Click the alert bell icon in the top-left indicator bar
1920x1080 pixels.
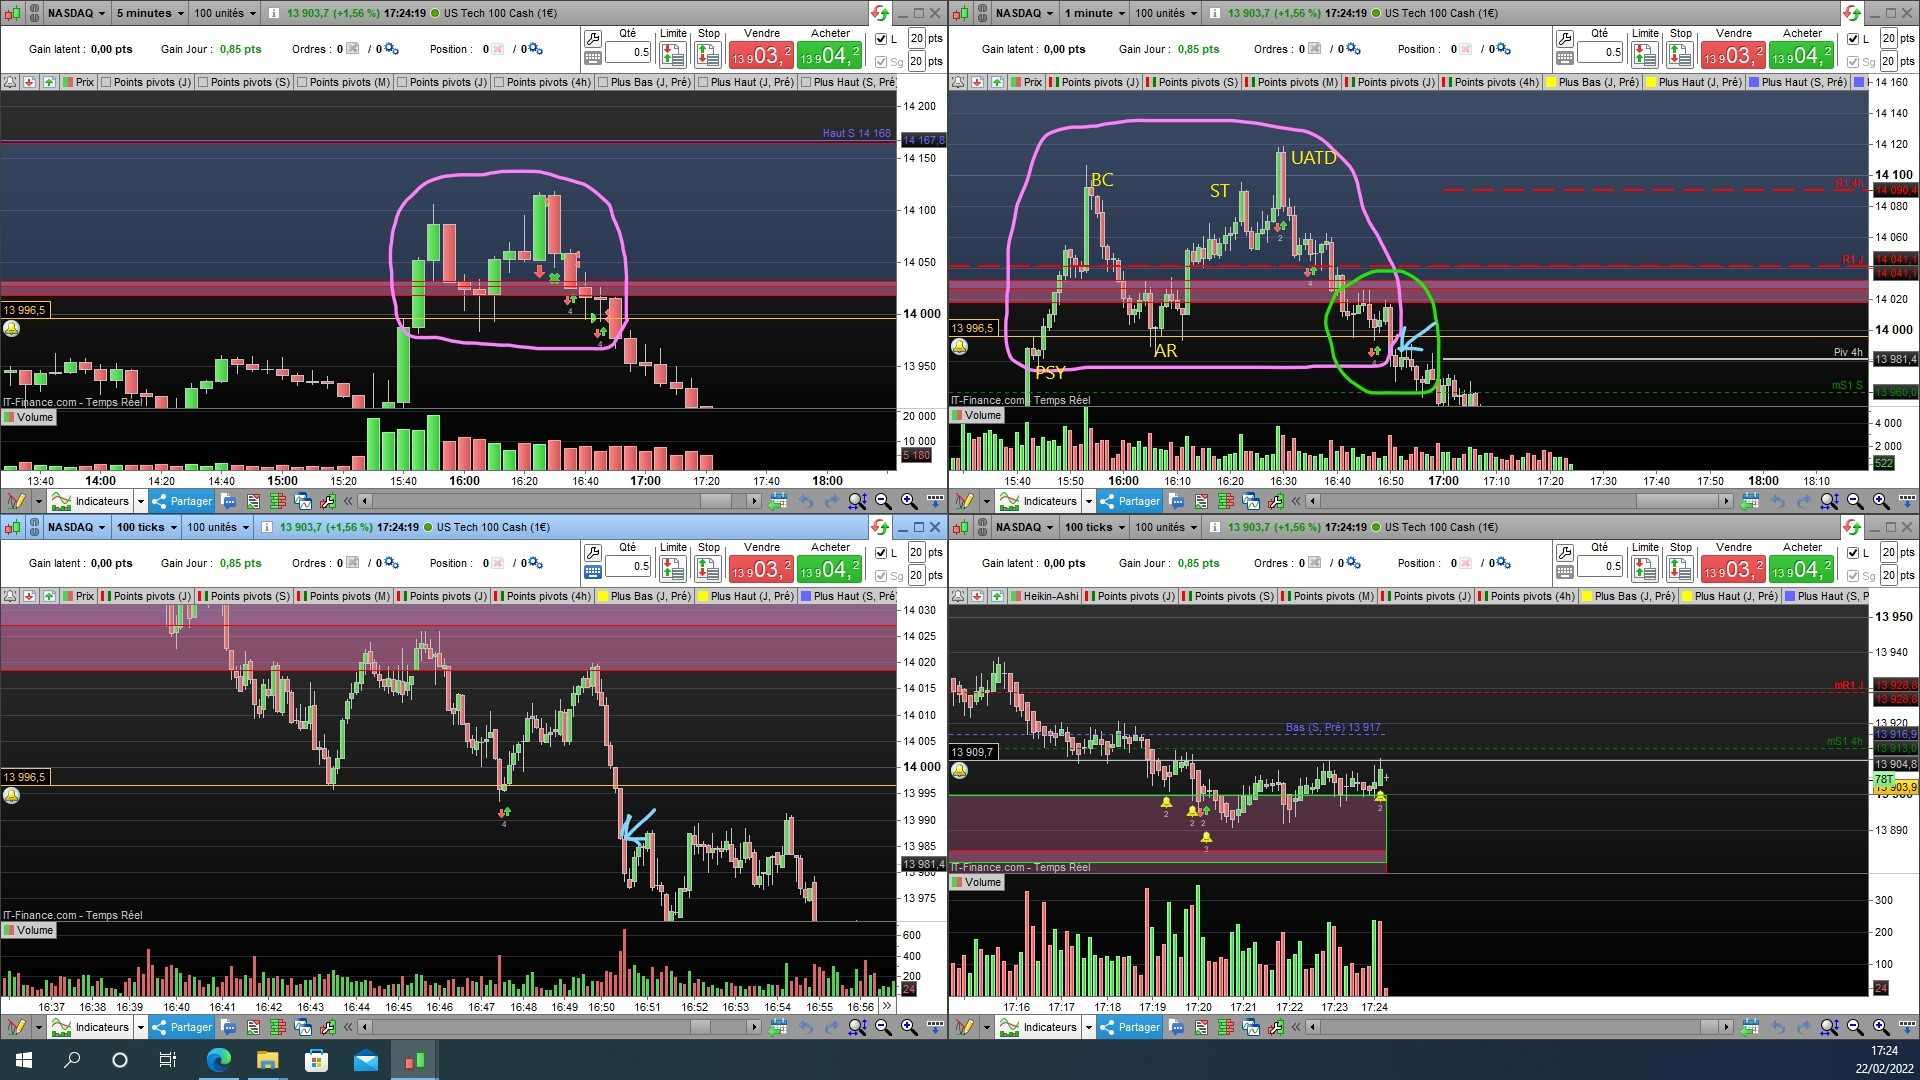10,82
